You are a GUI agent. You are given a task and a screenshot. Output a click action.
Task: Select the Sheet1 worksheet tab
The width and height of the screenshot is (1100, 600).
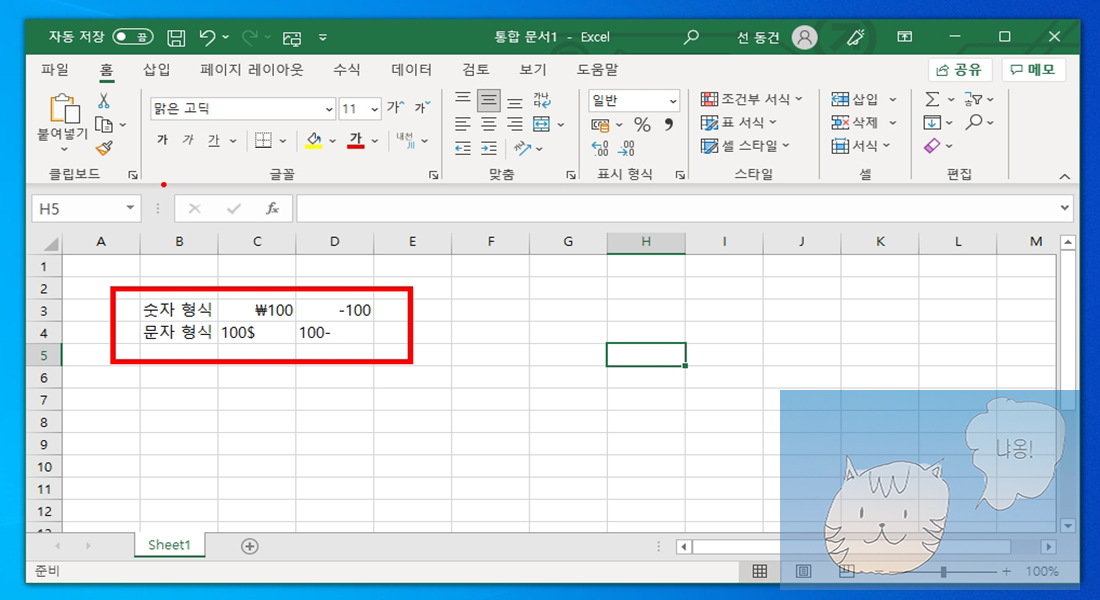tap(169, 545)
